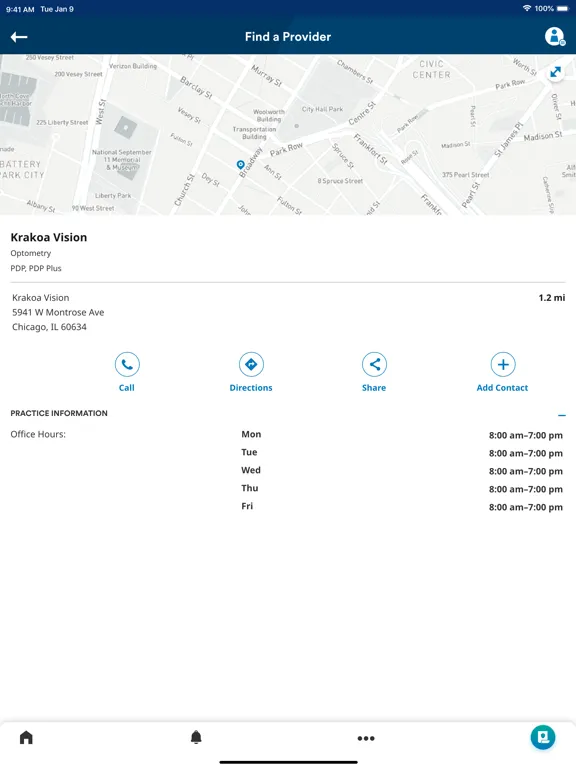Screen dimensions: 576x768
Task: Click the Call label
Action: [x=126, y=387]
